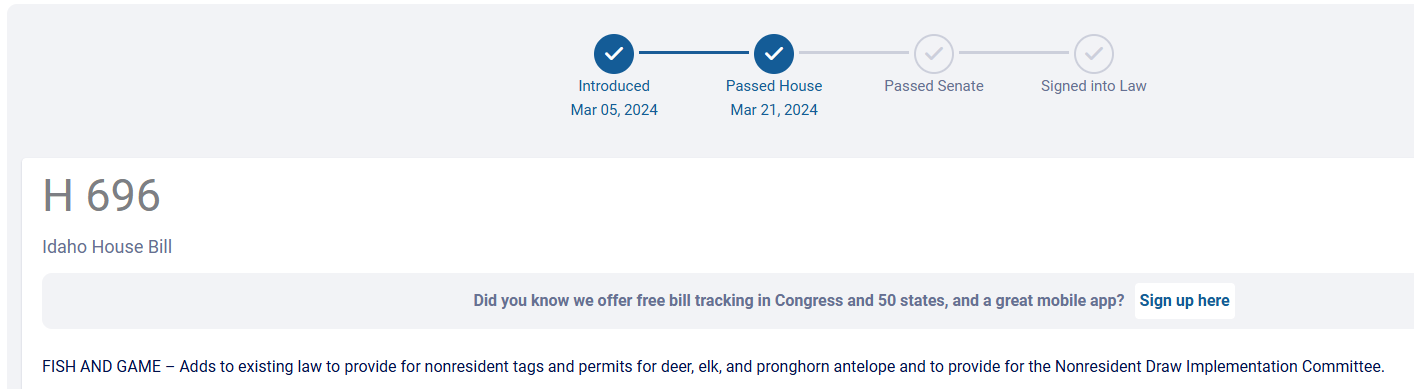Select the Introduced stage label
This screenshot has width=1414, height=389.
click(614, 86)
